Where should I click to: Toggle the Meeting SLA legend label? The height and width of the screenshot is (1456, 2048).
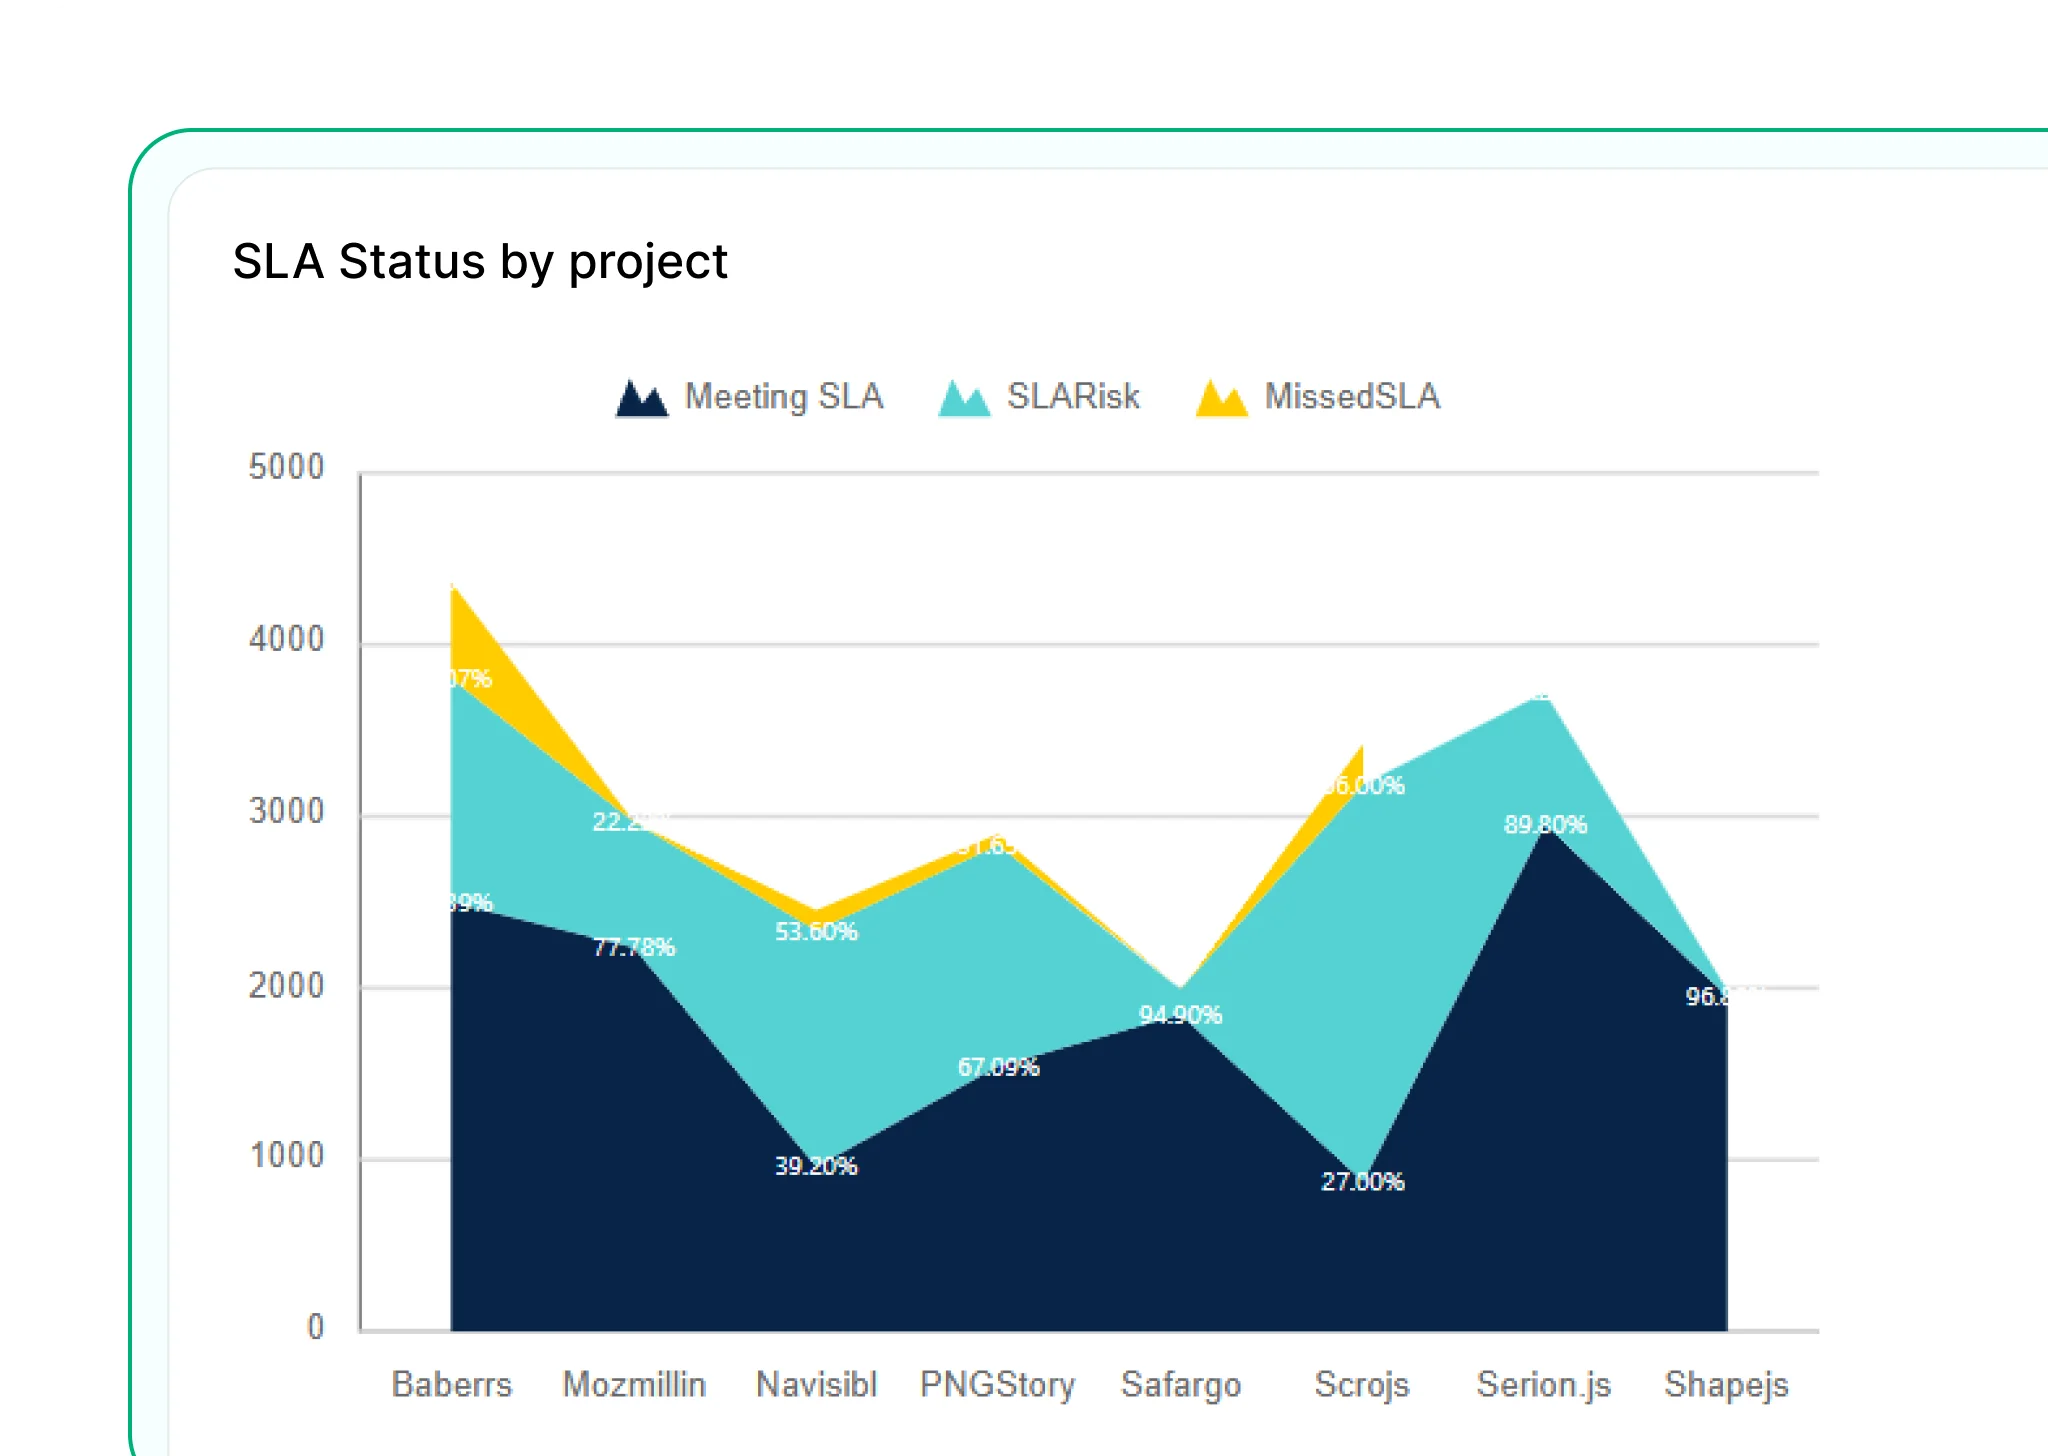coord(784,397)
